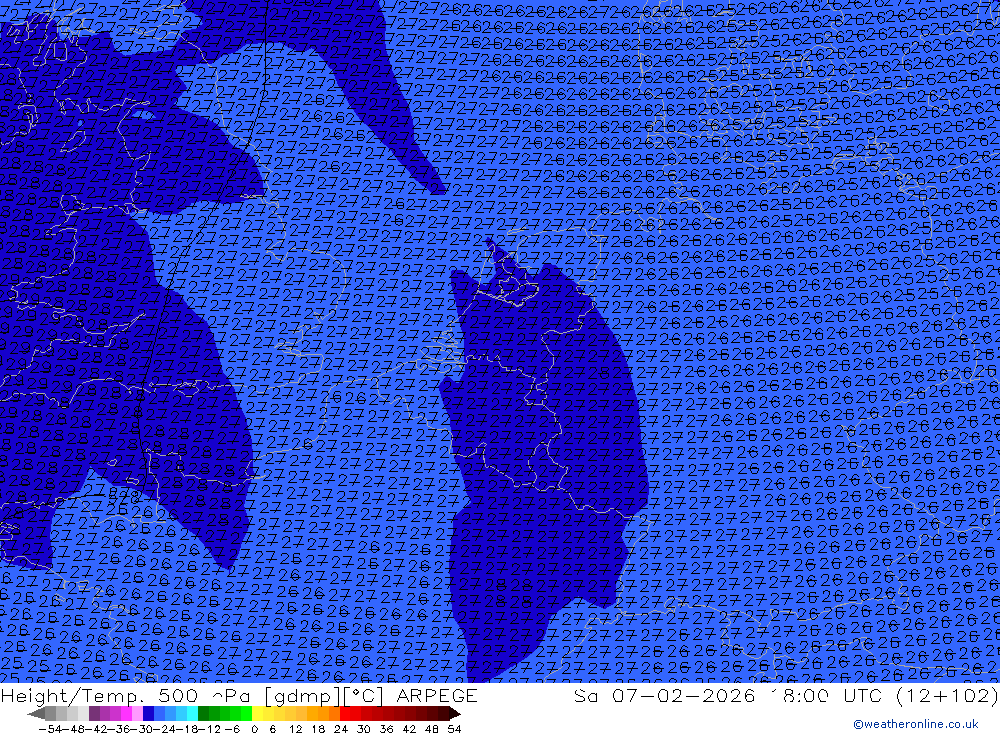Open the weatheronline.co.uk copyright link

tap(916, 723)
